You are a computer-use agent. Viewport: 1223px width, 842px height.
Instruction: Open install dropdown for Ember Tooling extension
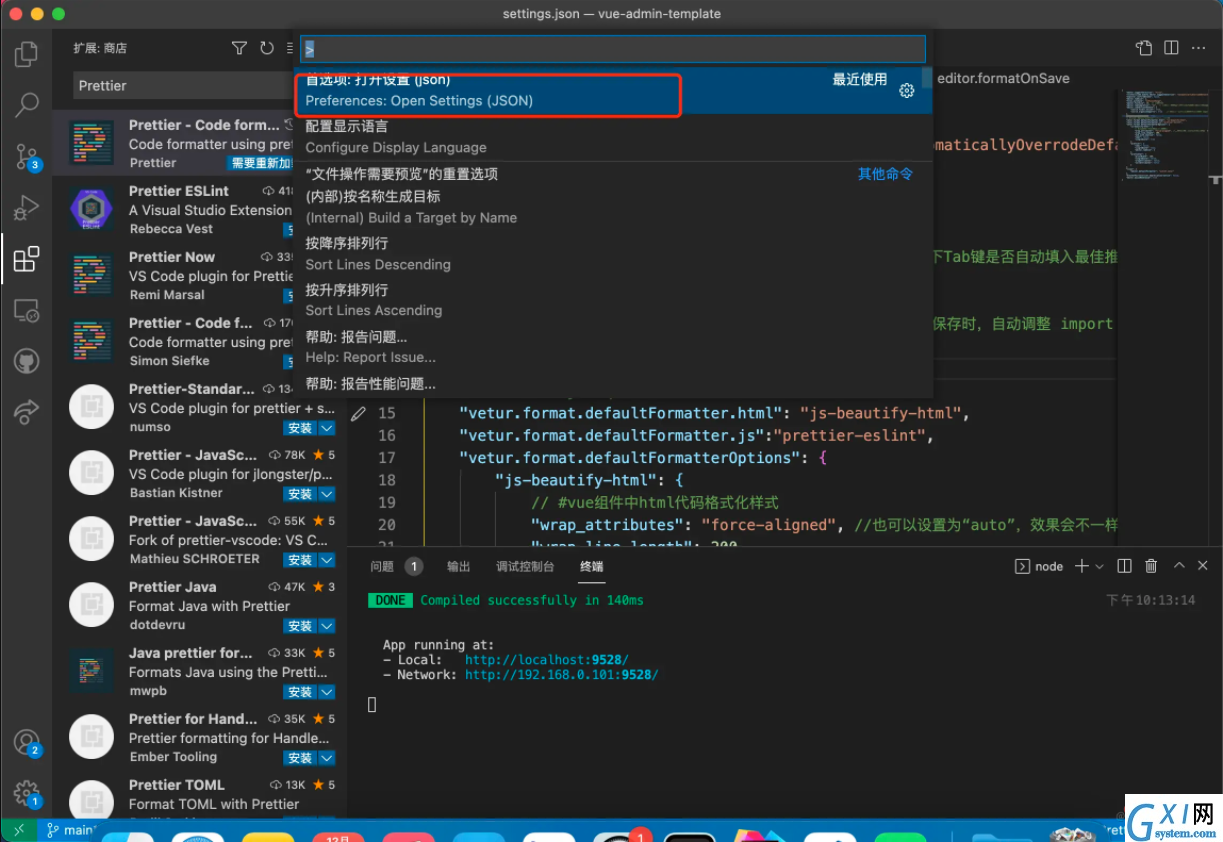coord(327,758)
